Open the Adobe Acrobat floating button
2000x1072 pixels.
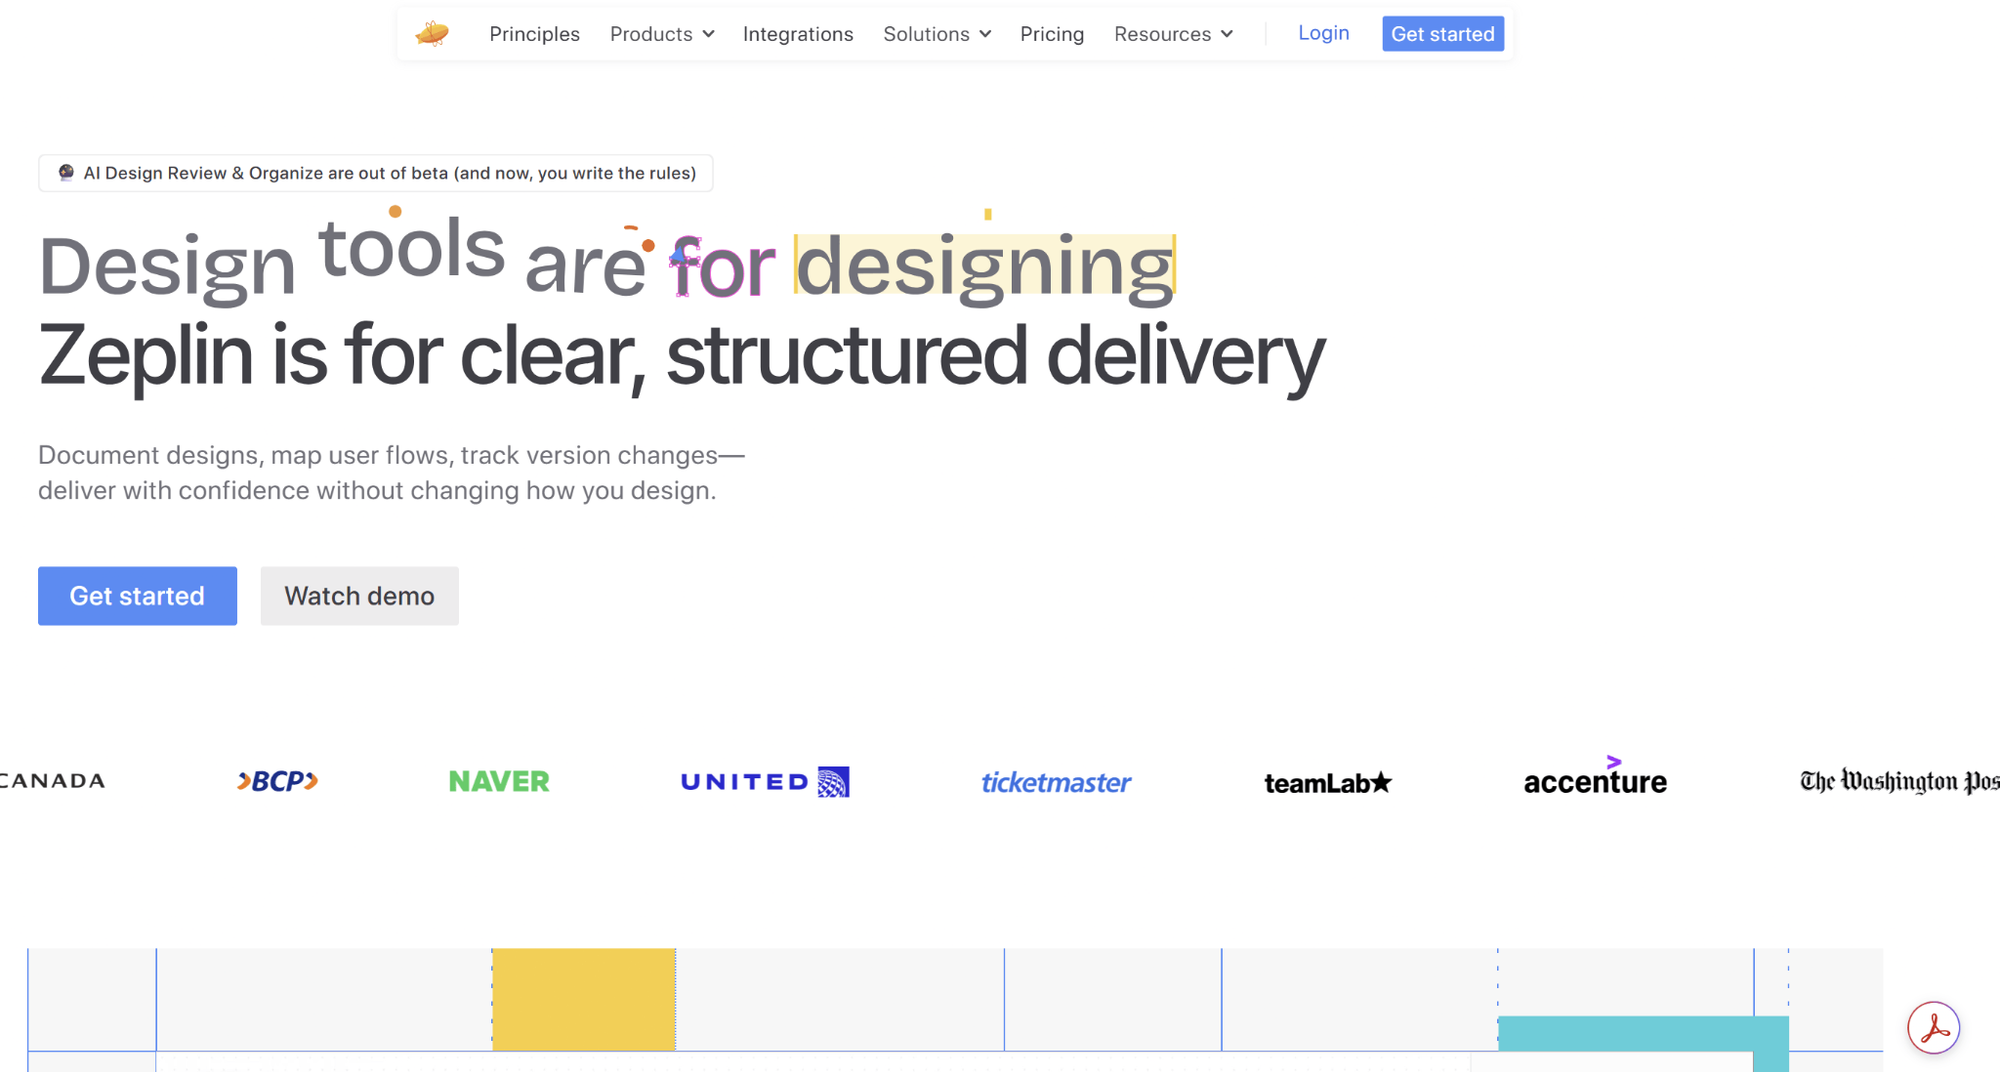click(1933, 1027)
